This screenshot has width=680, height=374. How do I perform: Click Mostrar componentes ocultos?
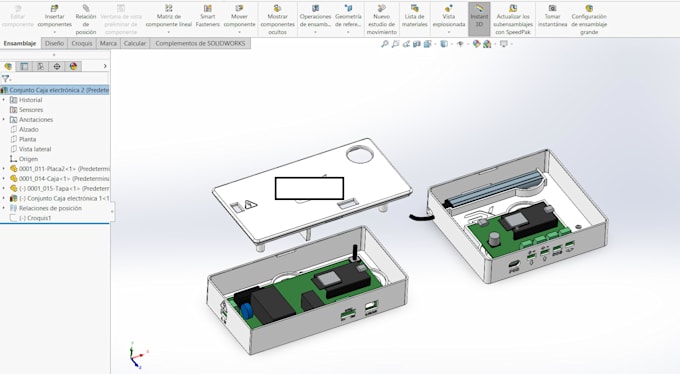(278, 20)
